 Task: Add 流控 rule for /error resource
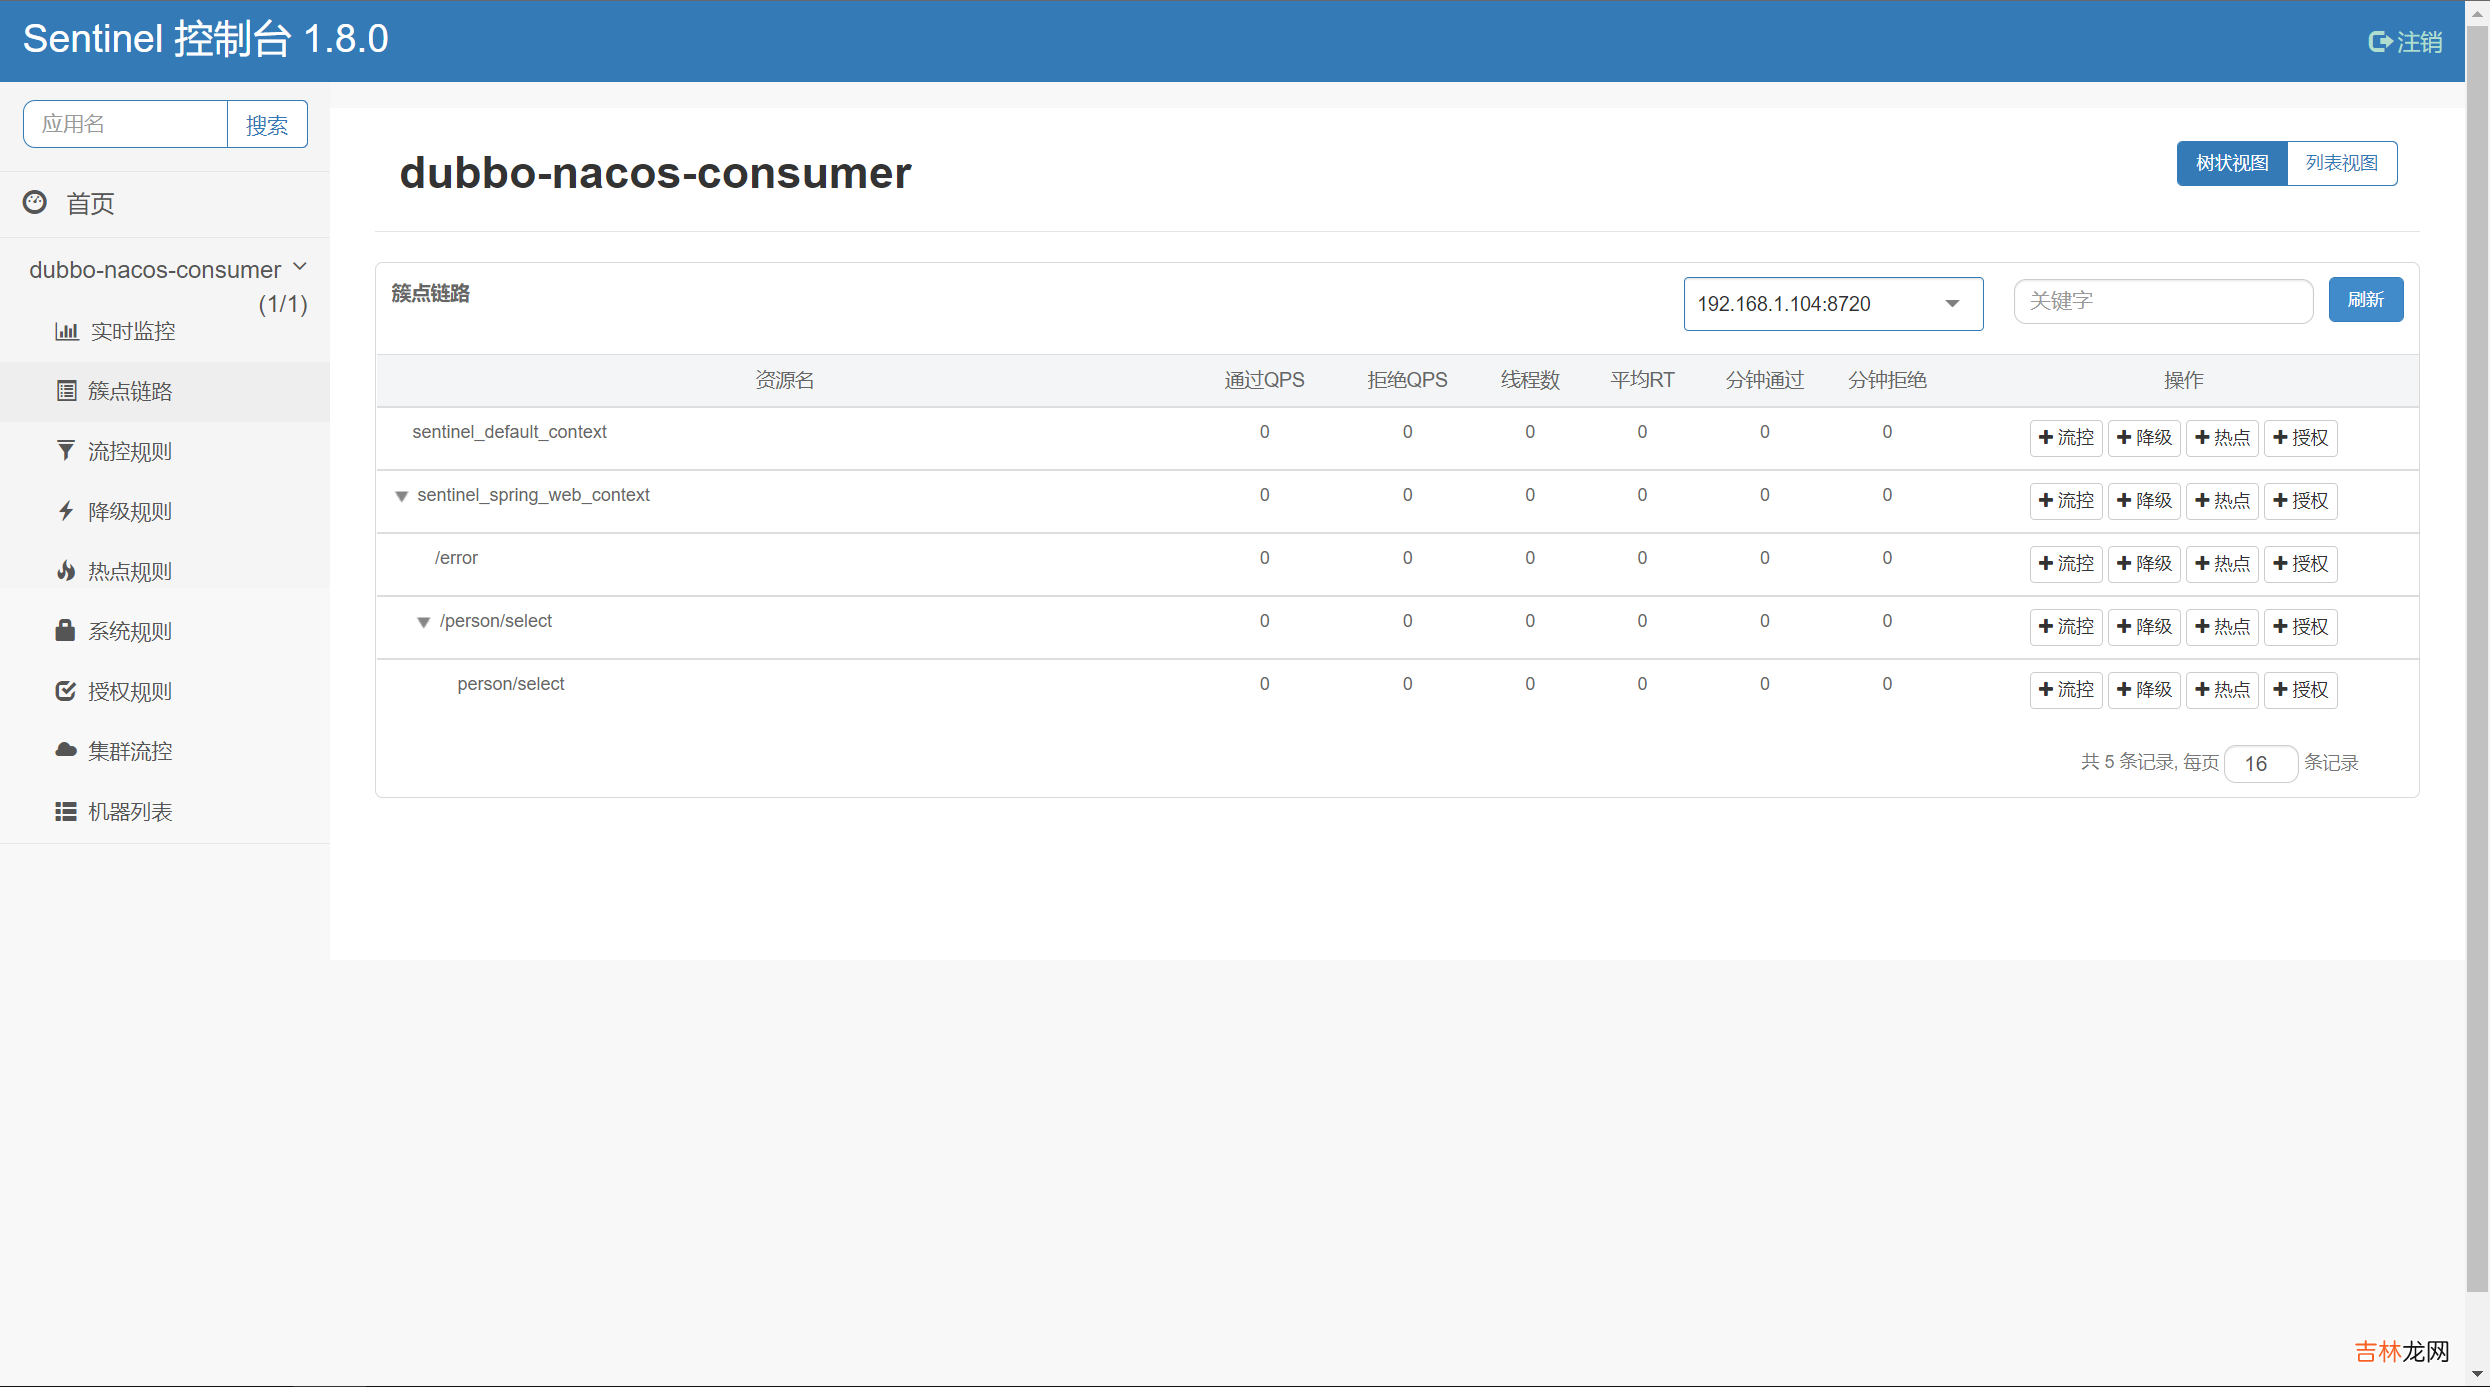[x=2066, y=564]
